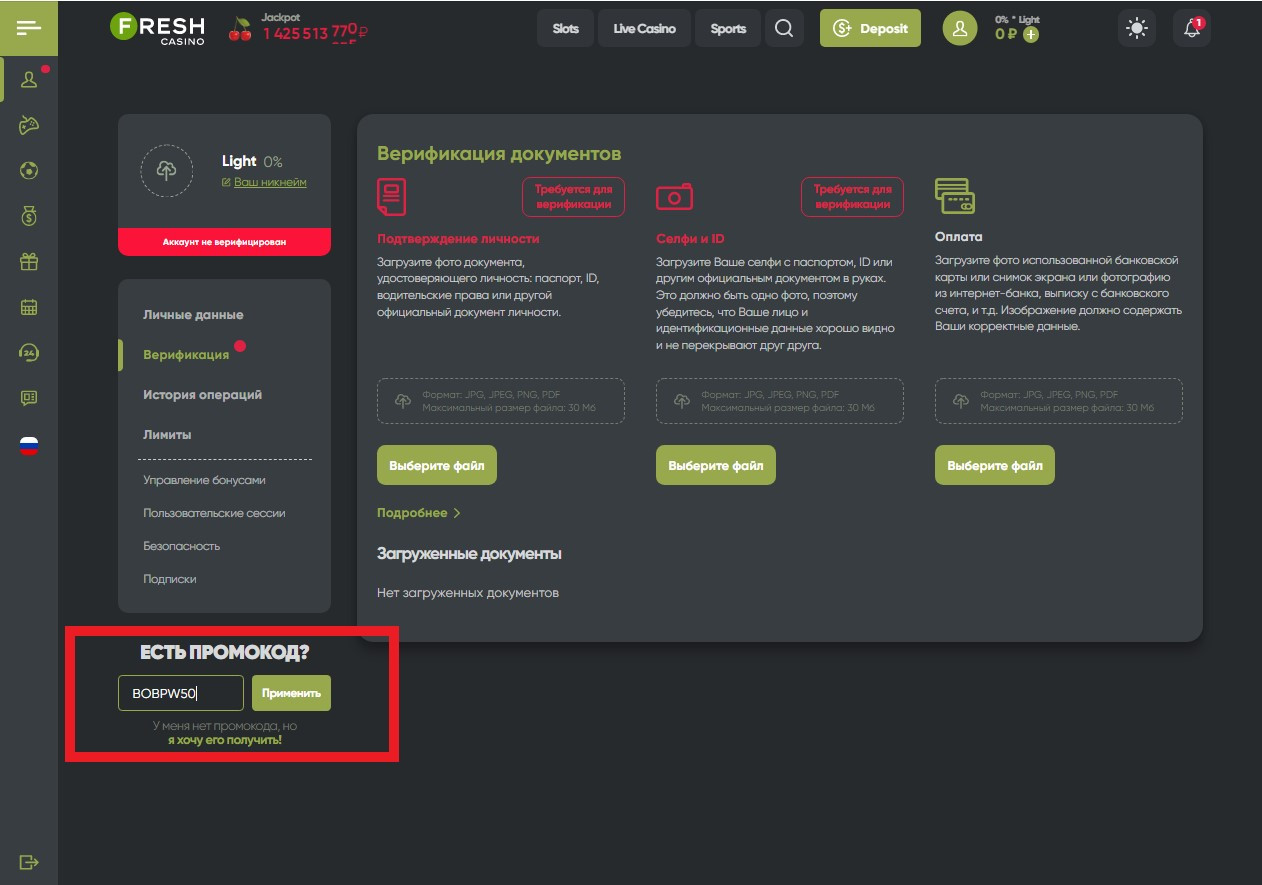Open the user profile avatar menu
The width and height of the screenshot is (1262, 885).
[x=960, y=29]
